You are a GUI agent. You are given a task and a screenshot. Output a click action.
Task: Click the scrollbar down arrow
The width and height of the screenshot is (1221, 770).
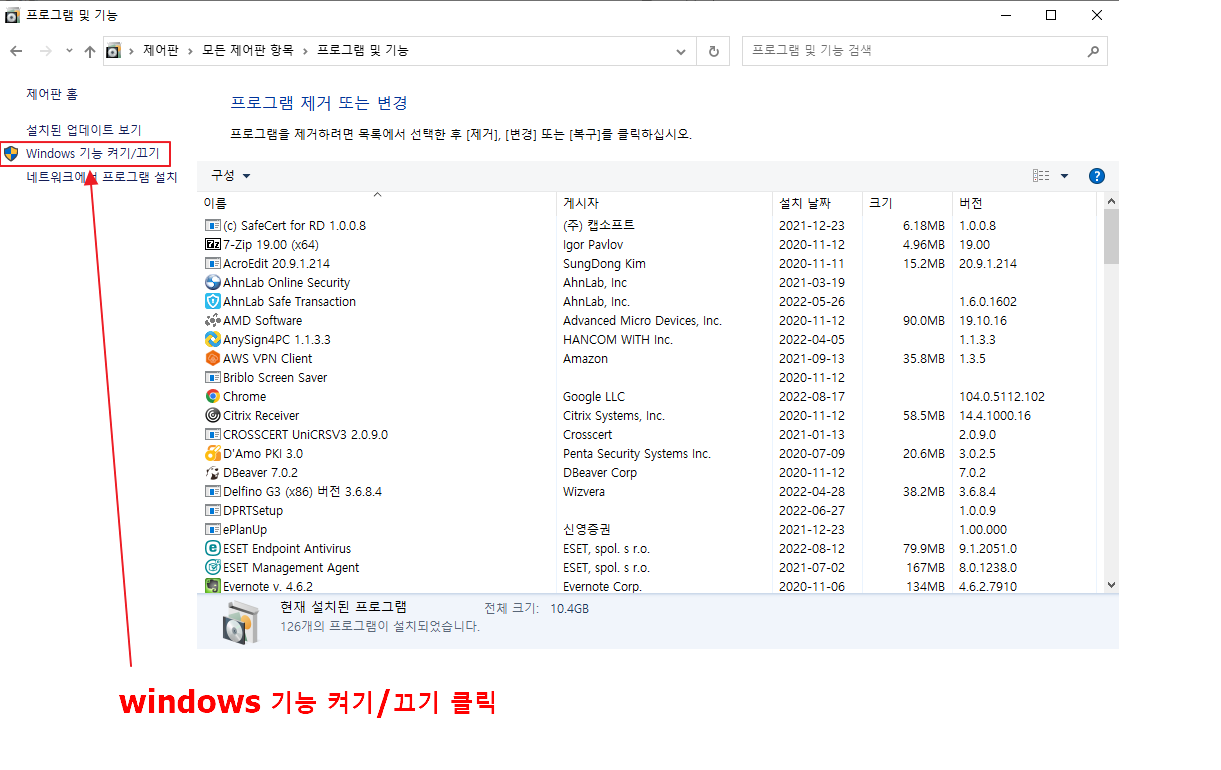(x=1111, y=585)
